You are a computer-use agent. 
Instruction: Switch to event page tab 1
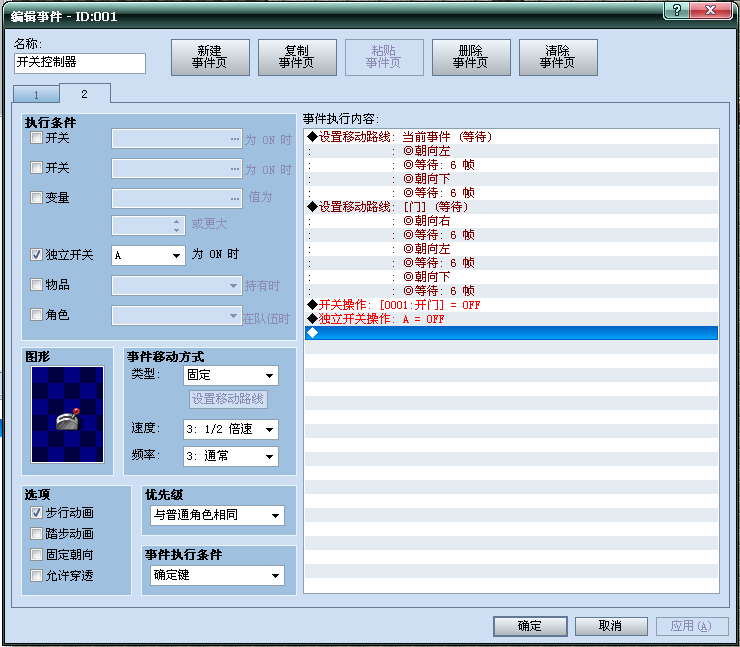[37, 94]
